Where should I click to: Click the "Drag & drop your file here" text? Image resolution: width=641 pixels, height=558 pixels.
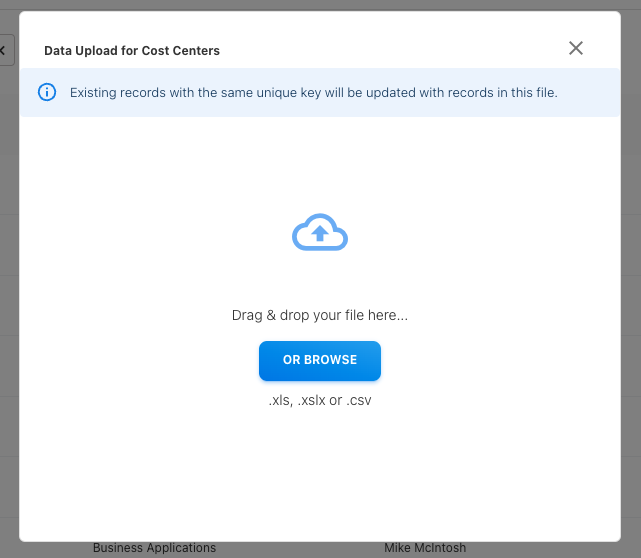click(x=319, y=315)
